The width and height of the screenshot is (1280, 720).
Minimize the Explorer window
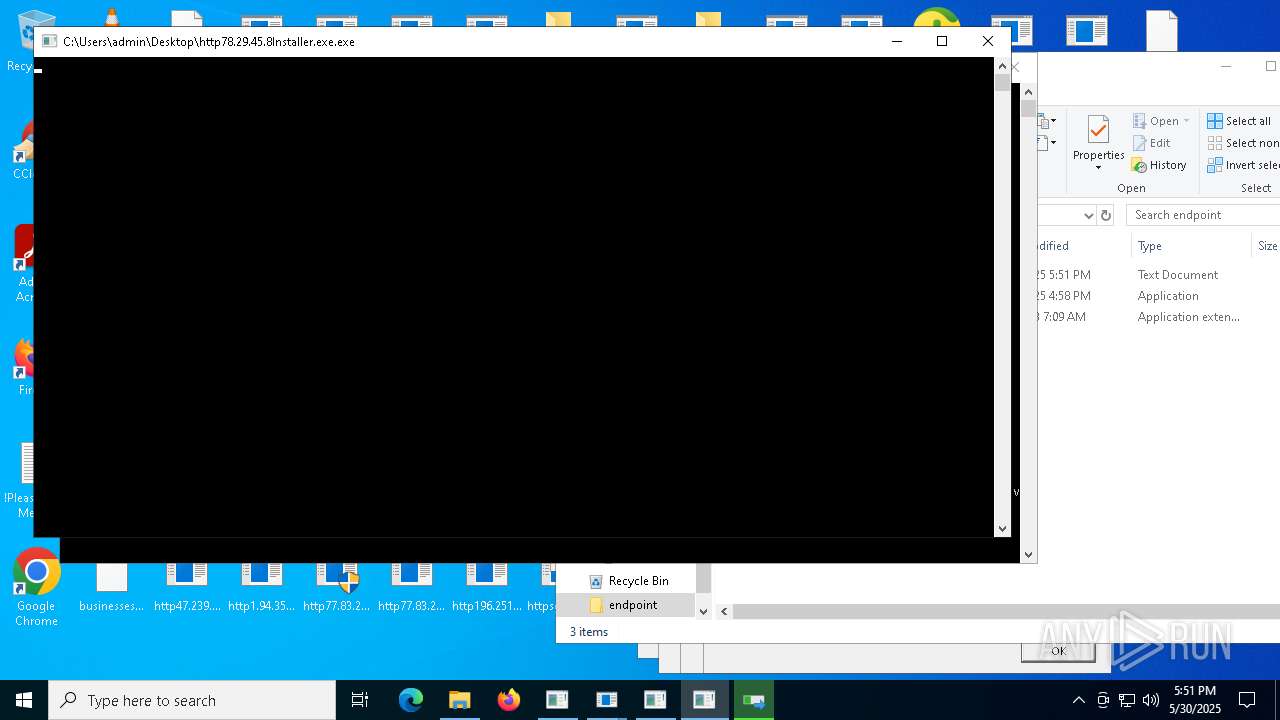click(x=1226, y=66)
